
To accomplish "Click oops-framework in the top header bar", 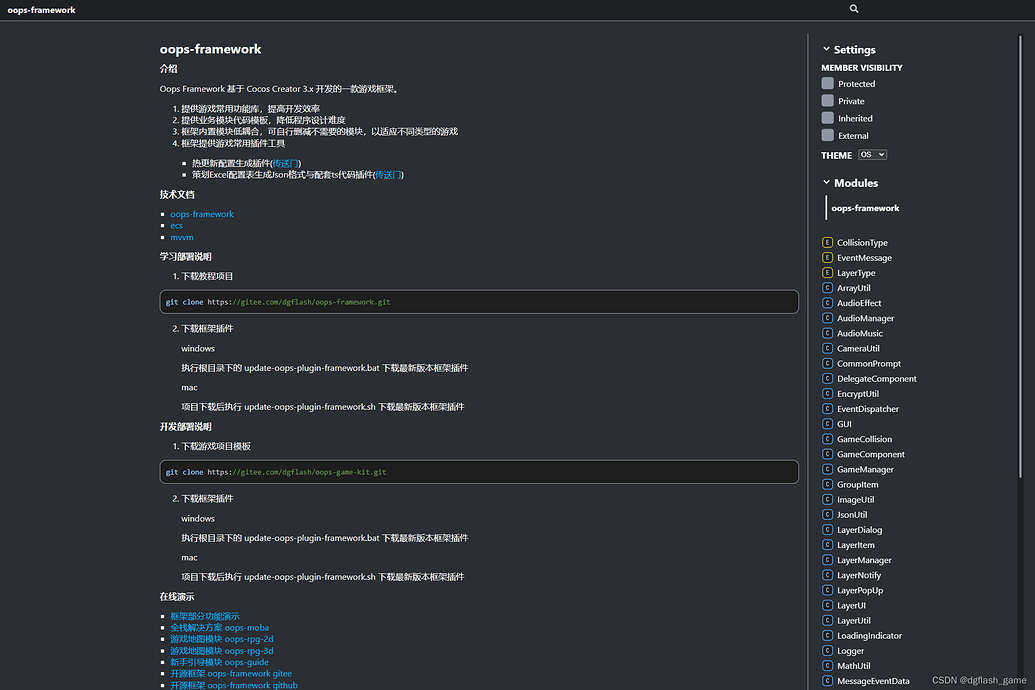I will tap(41, 9).
